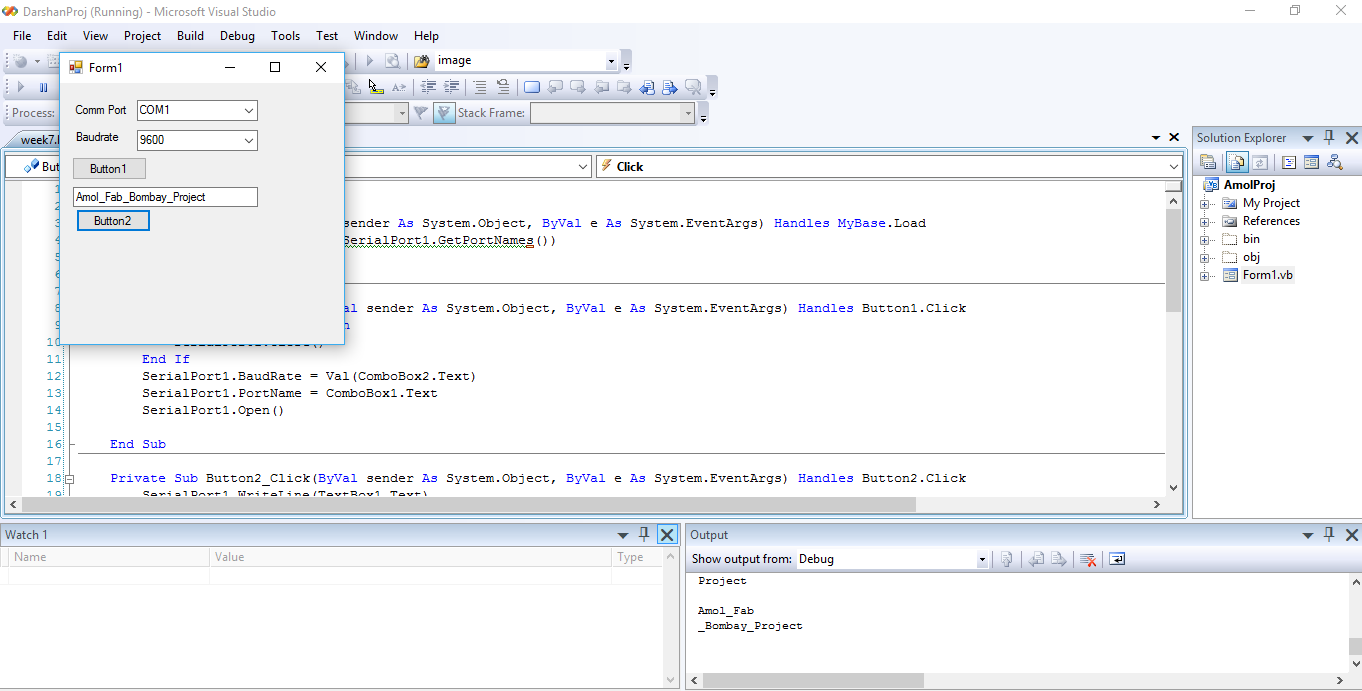
Task: Open the Window menu
Action: 375,35
